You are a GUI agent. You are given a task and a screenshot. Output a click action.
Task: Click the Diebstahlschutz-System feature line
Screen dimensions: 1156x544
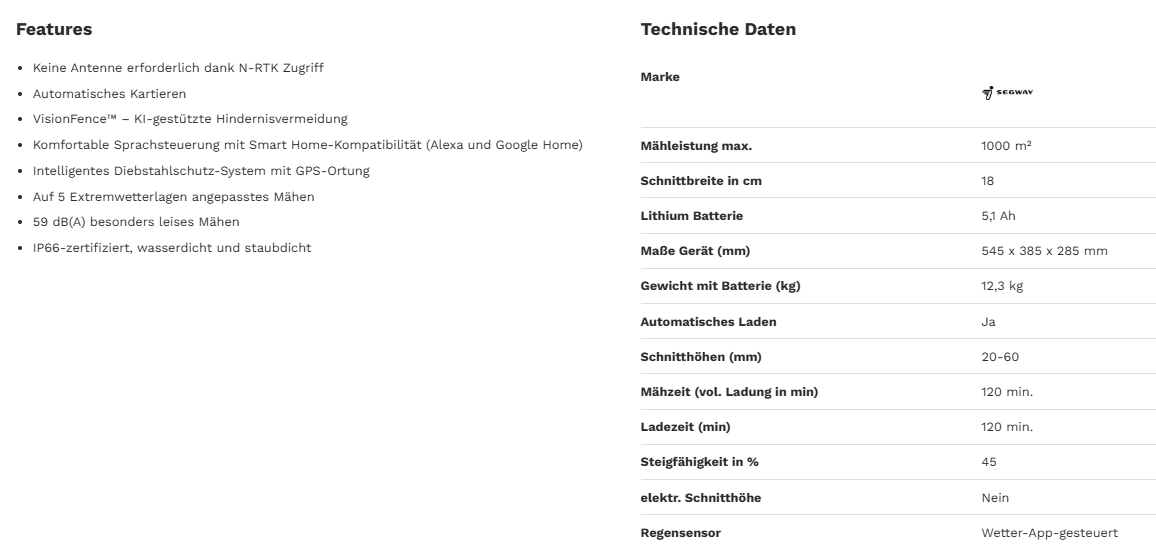point(201,171)
